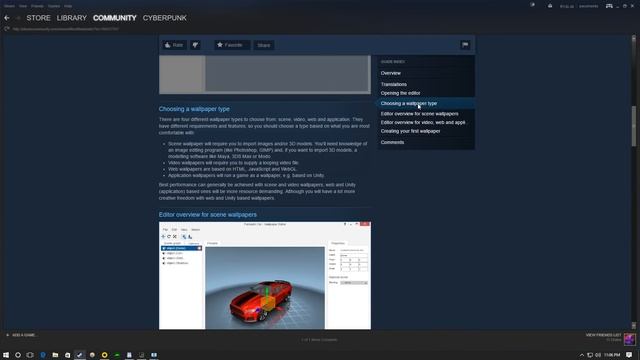Click the green taskbar app icon

coord(117,355)
